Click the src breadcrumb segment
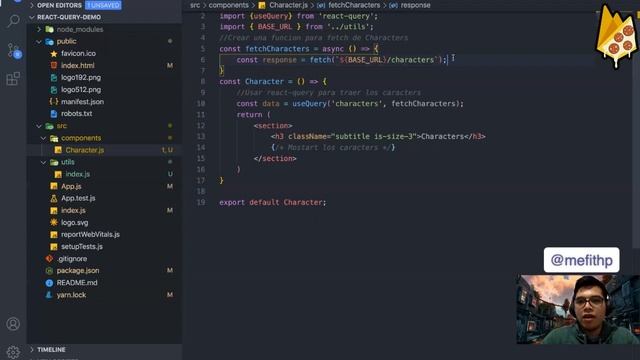 [195, 5]
